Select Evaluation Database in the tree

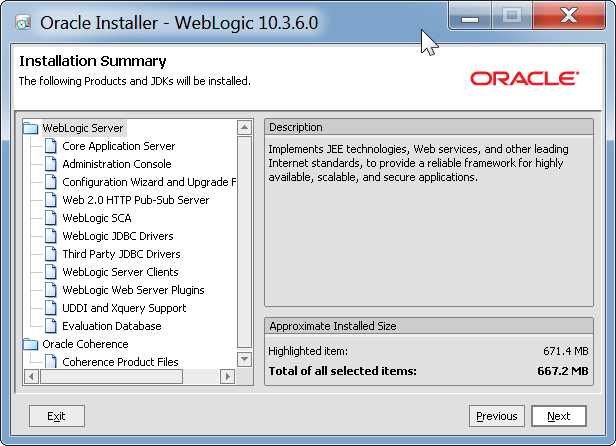pyautogui.click(x=112, y=326)
